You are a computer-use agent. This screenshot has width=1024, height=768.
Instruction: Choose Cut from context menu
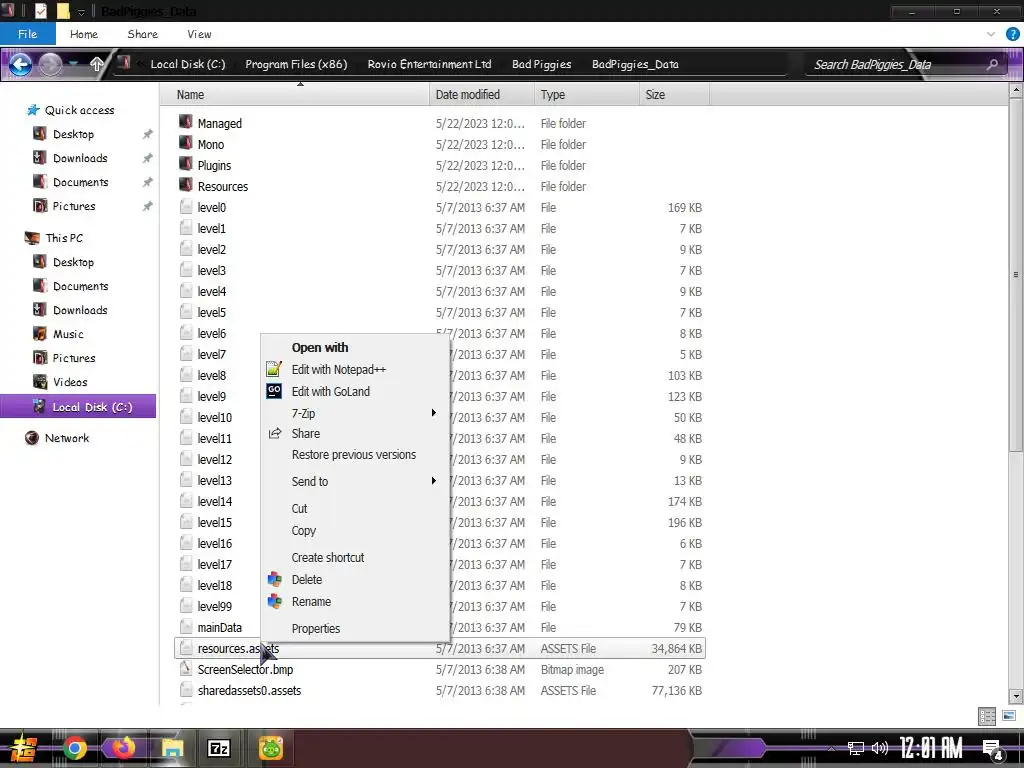click(299, 509)
